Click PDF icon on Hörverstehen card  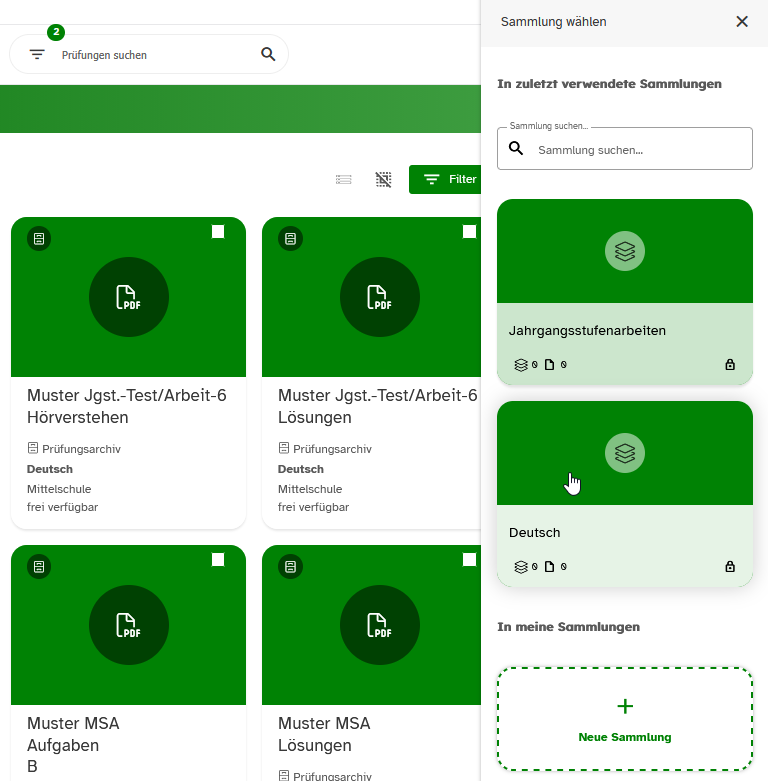coord(128,297)
